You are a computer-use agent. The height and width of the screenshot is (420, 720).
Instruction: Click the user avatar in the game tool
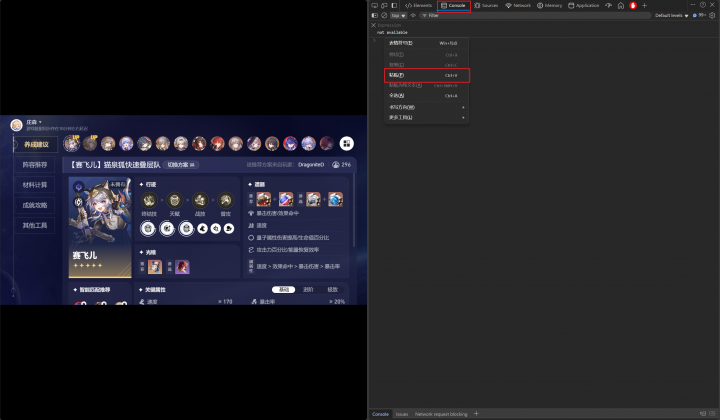(17, 125)
